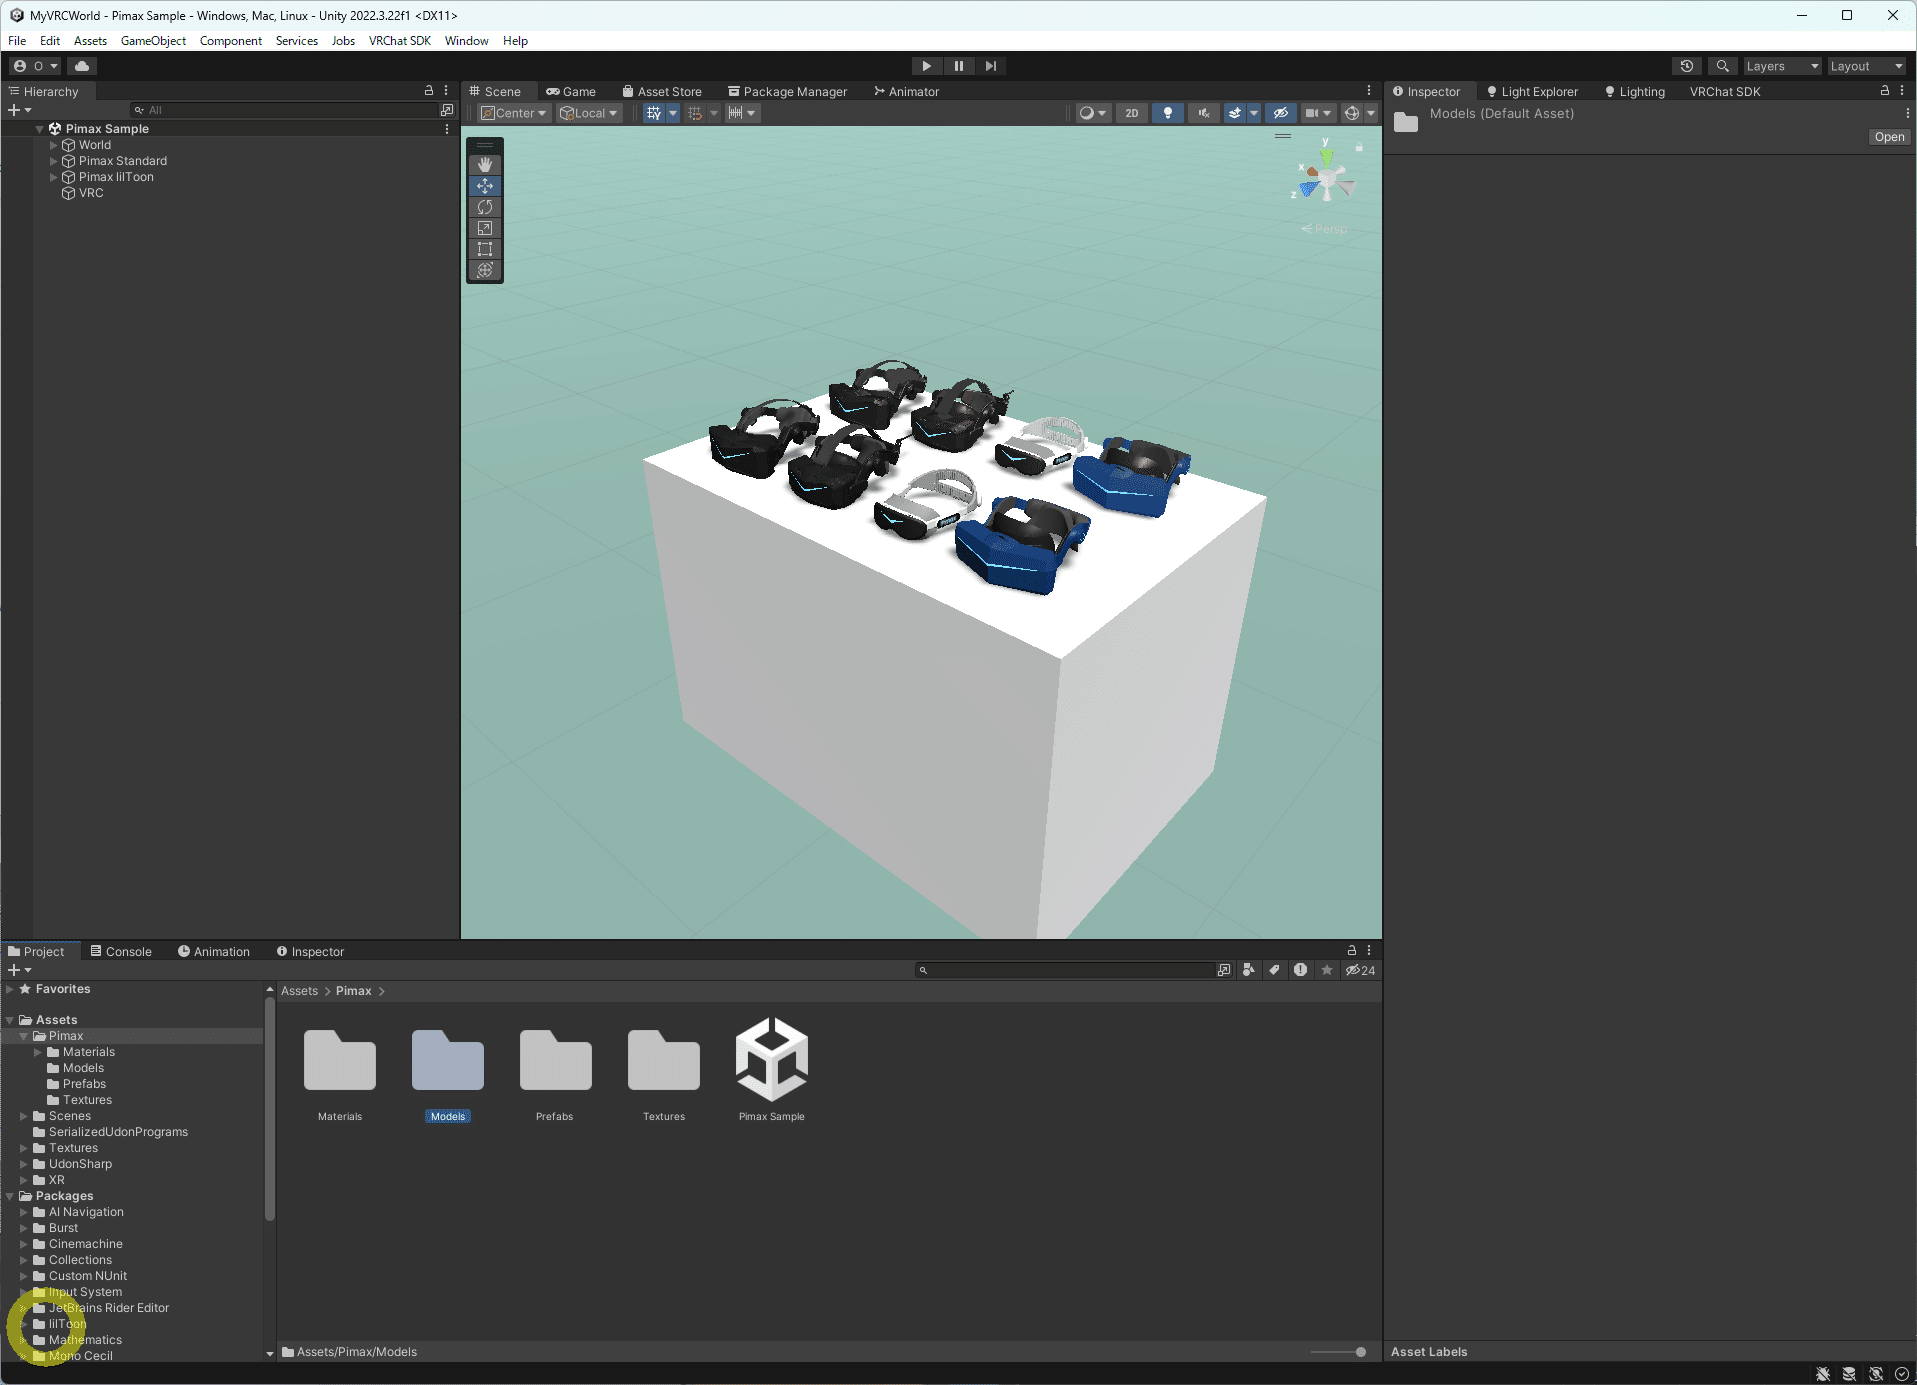Start Play mode
This screenshot has height=1385, width=1917.
pos(927,66)
